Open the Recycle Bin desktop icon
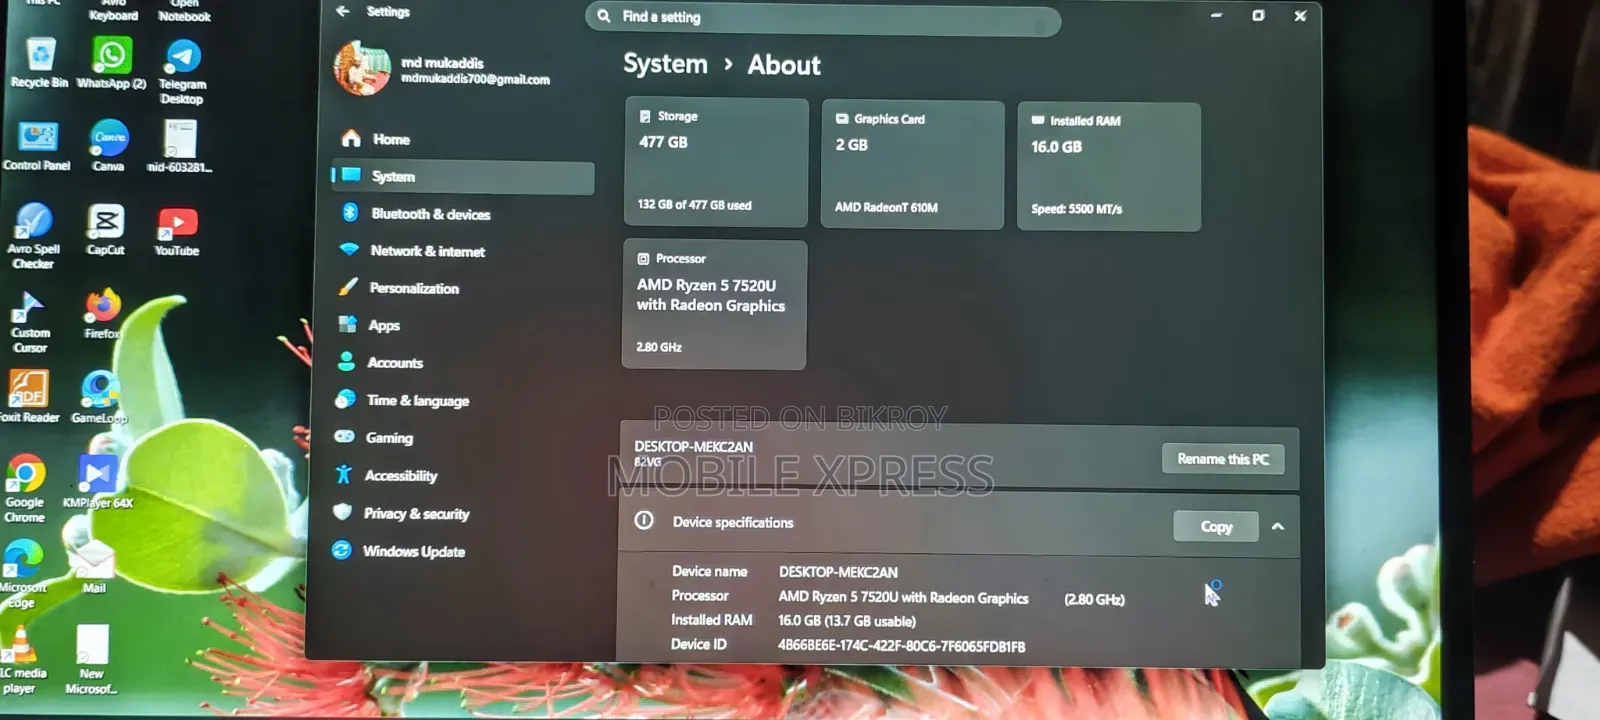This screenshot has height=720, width=1600. [40, 62]
